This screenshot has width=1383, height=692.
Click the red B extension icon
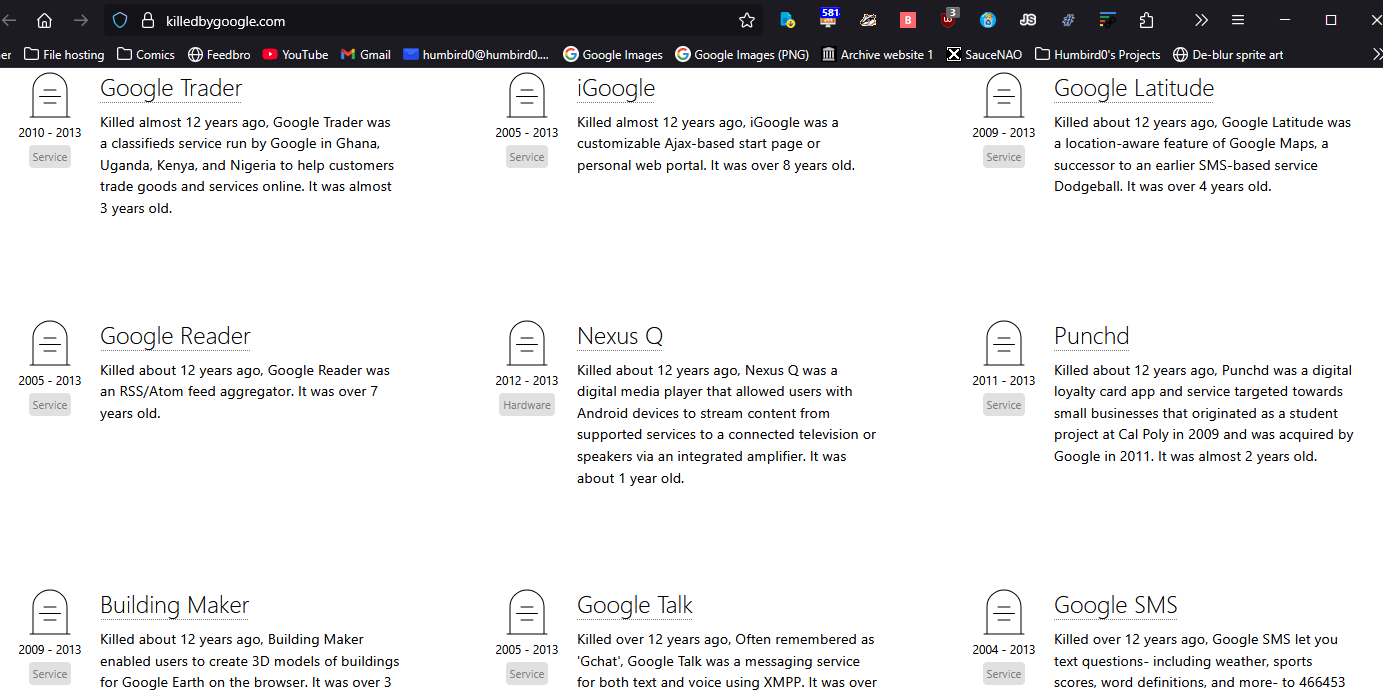point(908,20)
